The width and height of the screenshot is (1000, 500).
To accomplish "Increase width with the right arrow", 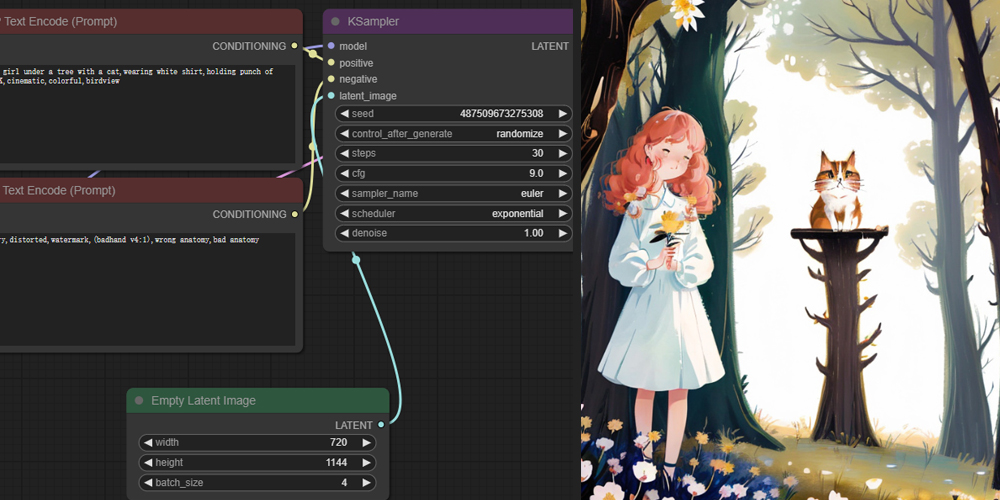I will 366,443.
